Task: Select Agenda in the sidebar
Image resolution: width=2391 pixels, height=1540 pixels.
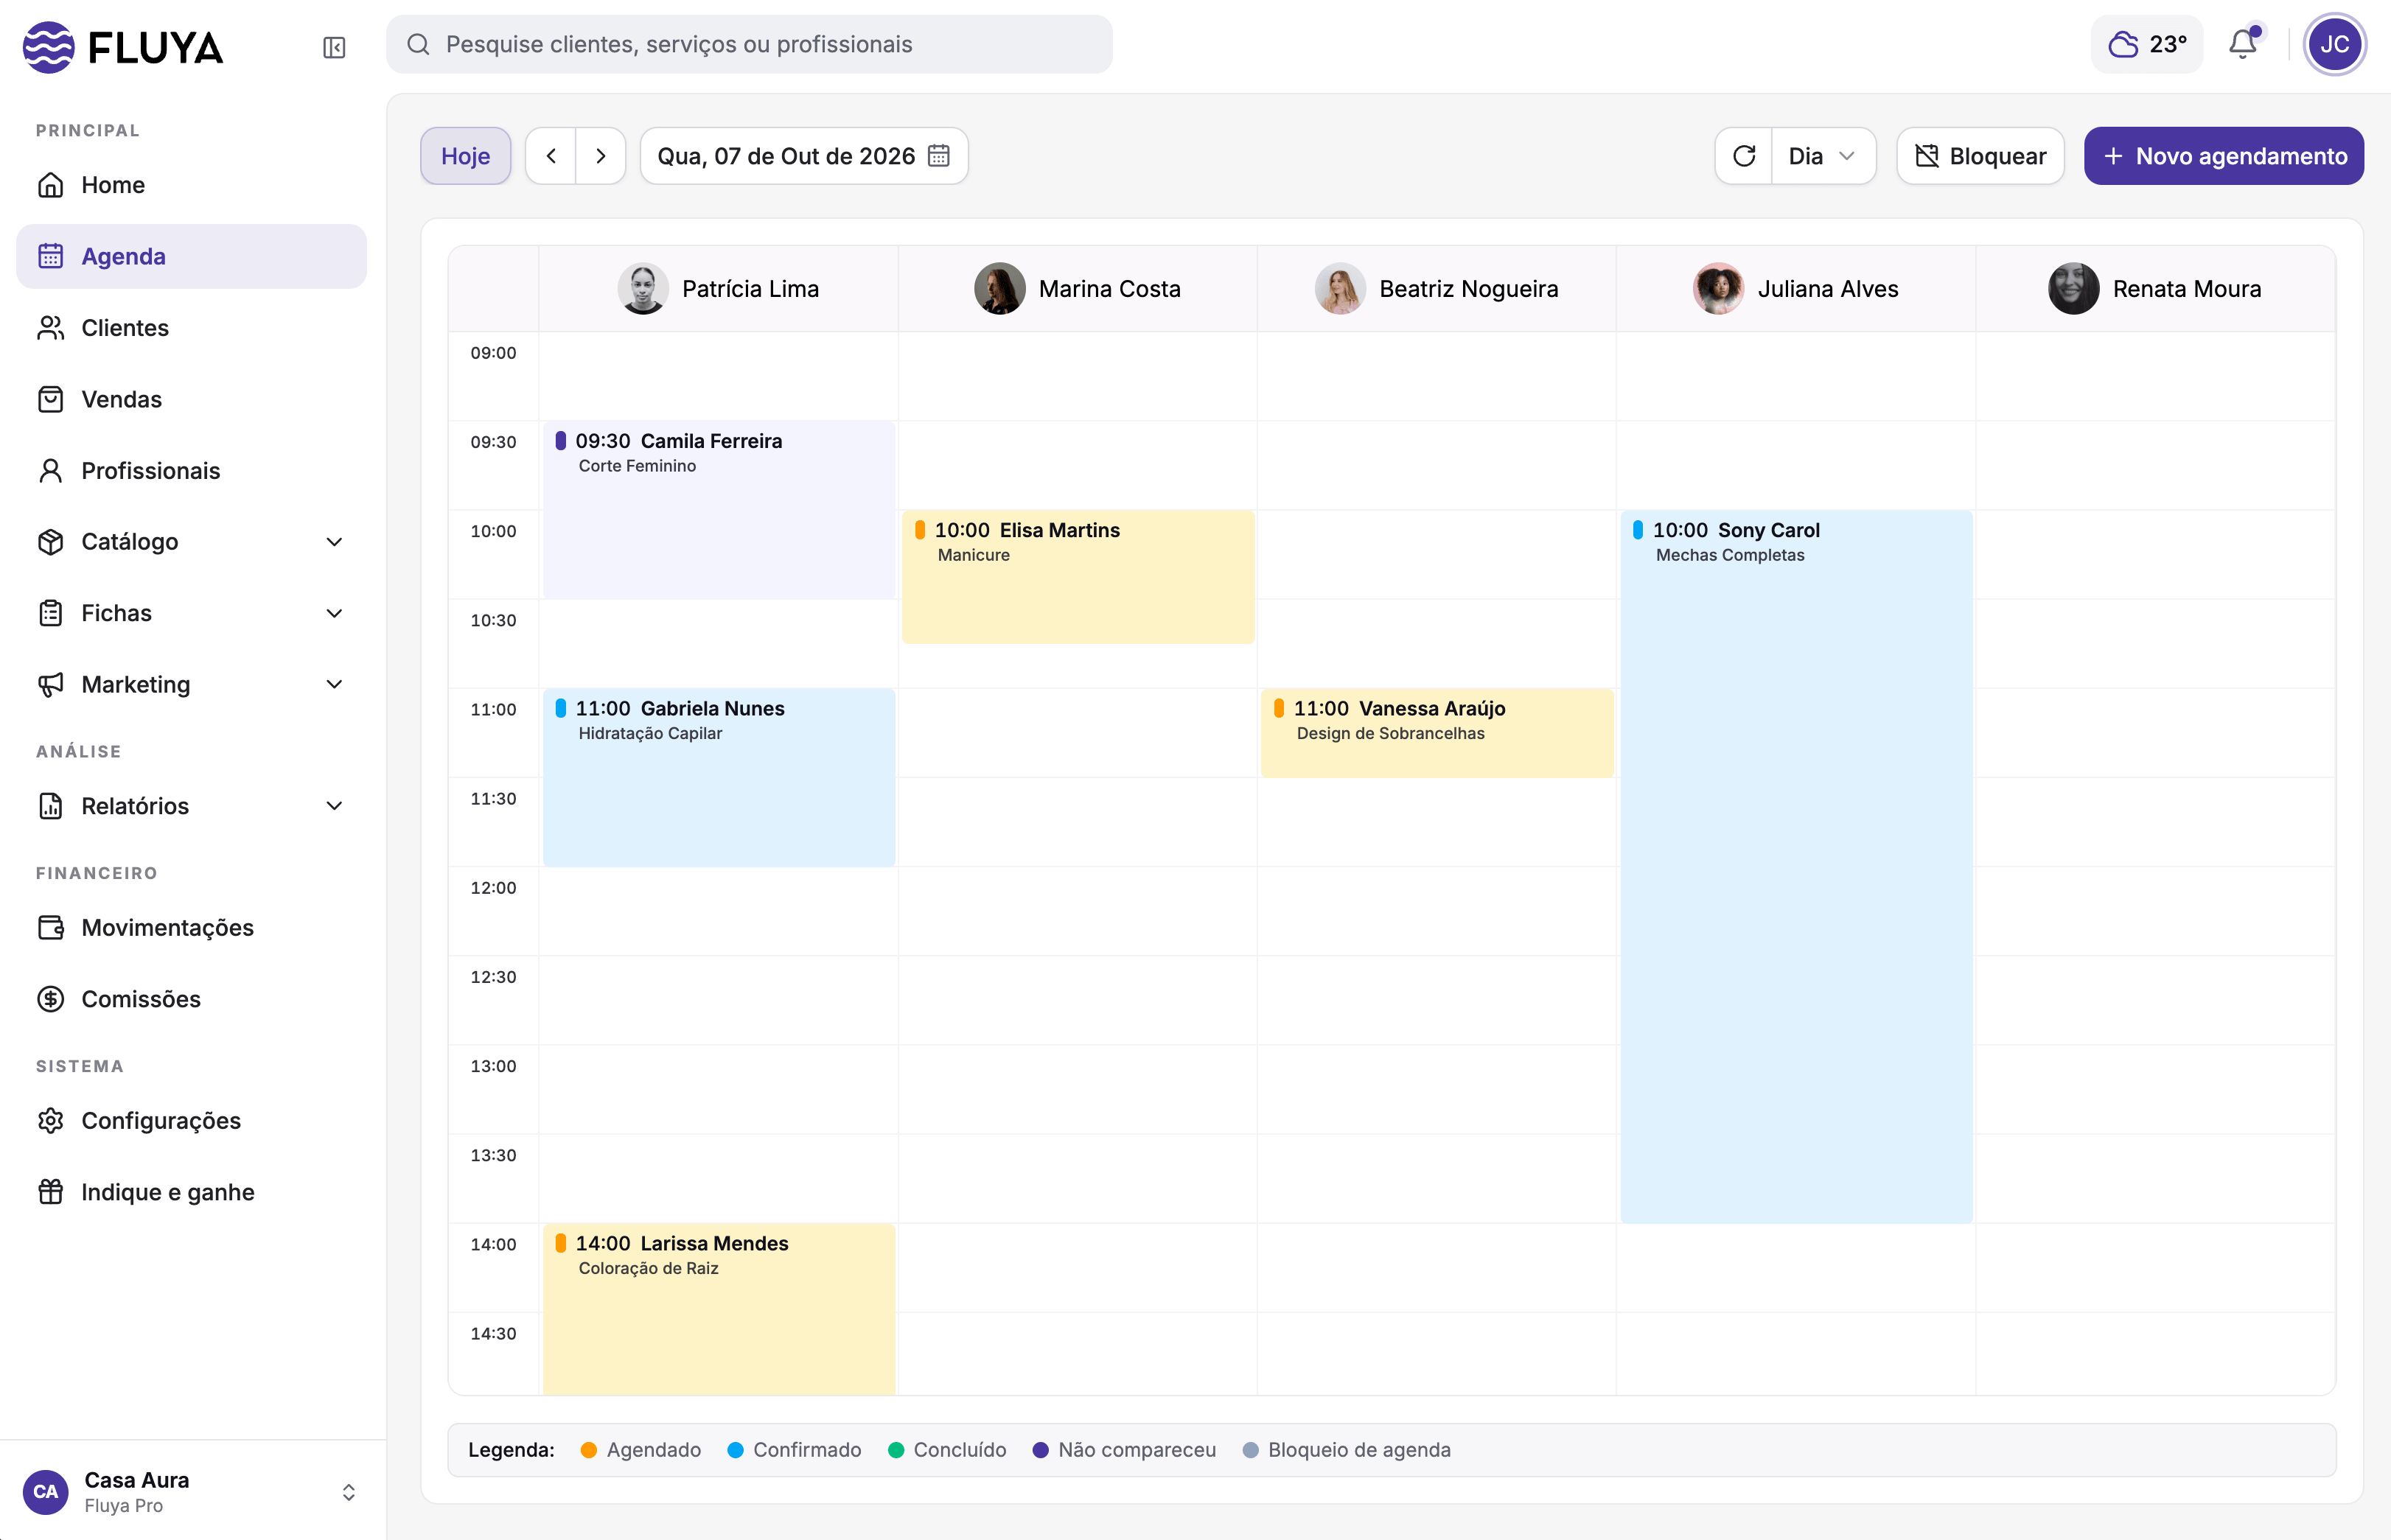Action: (x=191, y=256)
